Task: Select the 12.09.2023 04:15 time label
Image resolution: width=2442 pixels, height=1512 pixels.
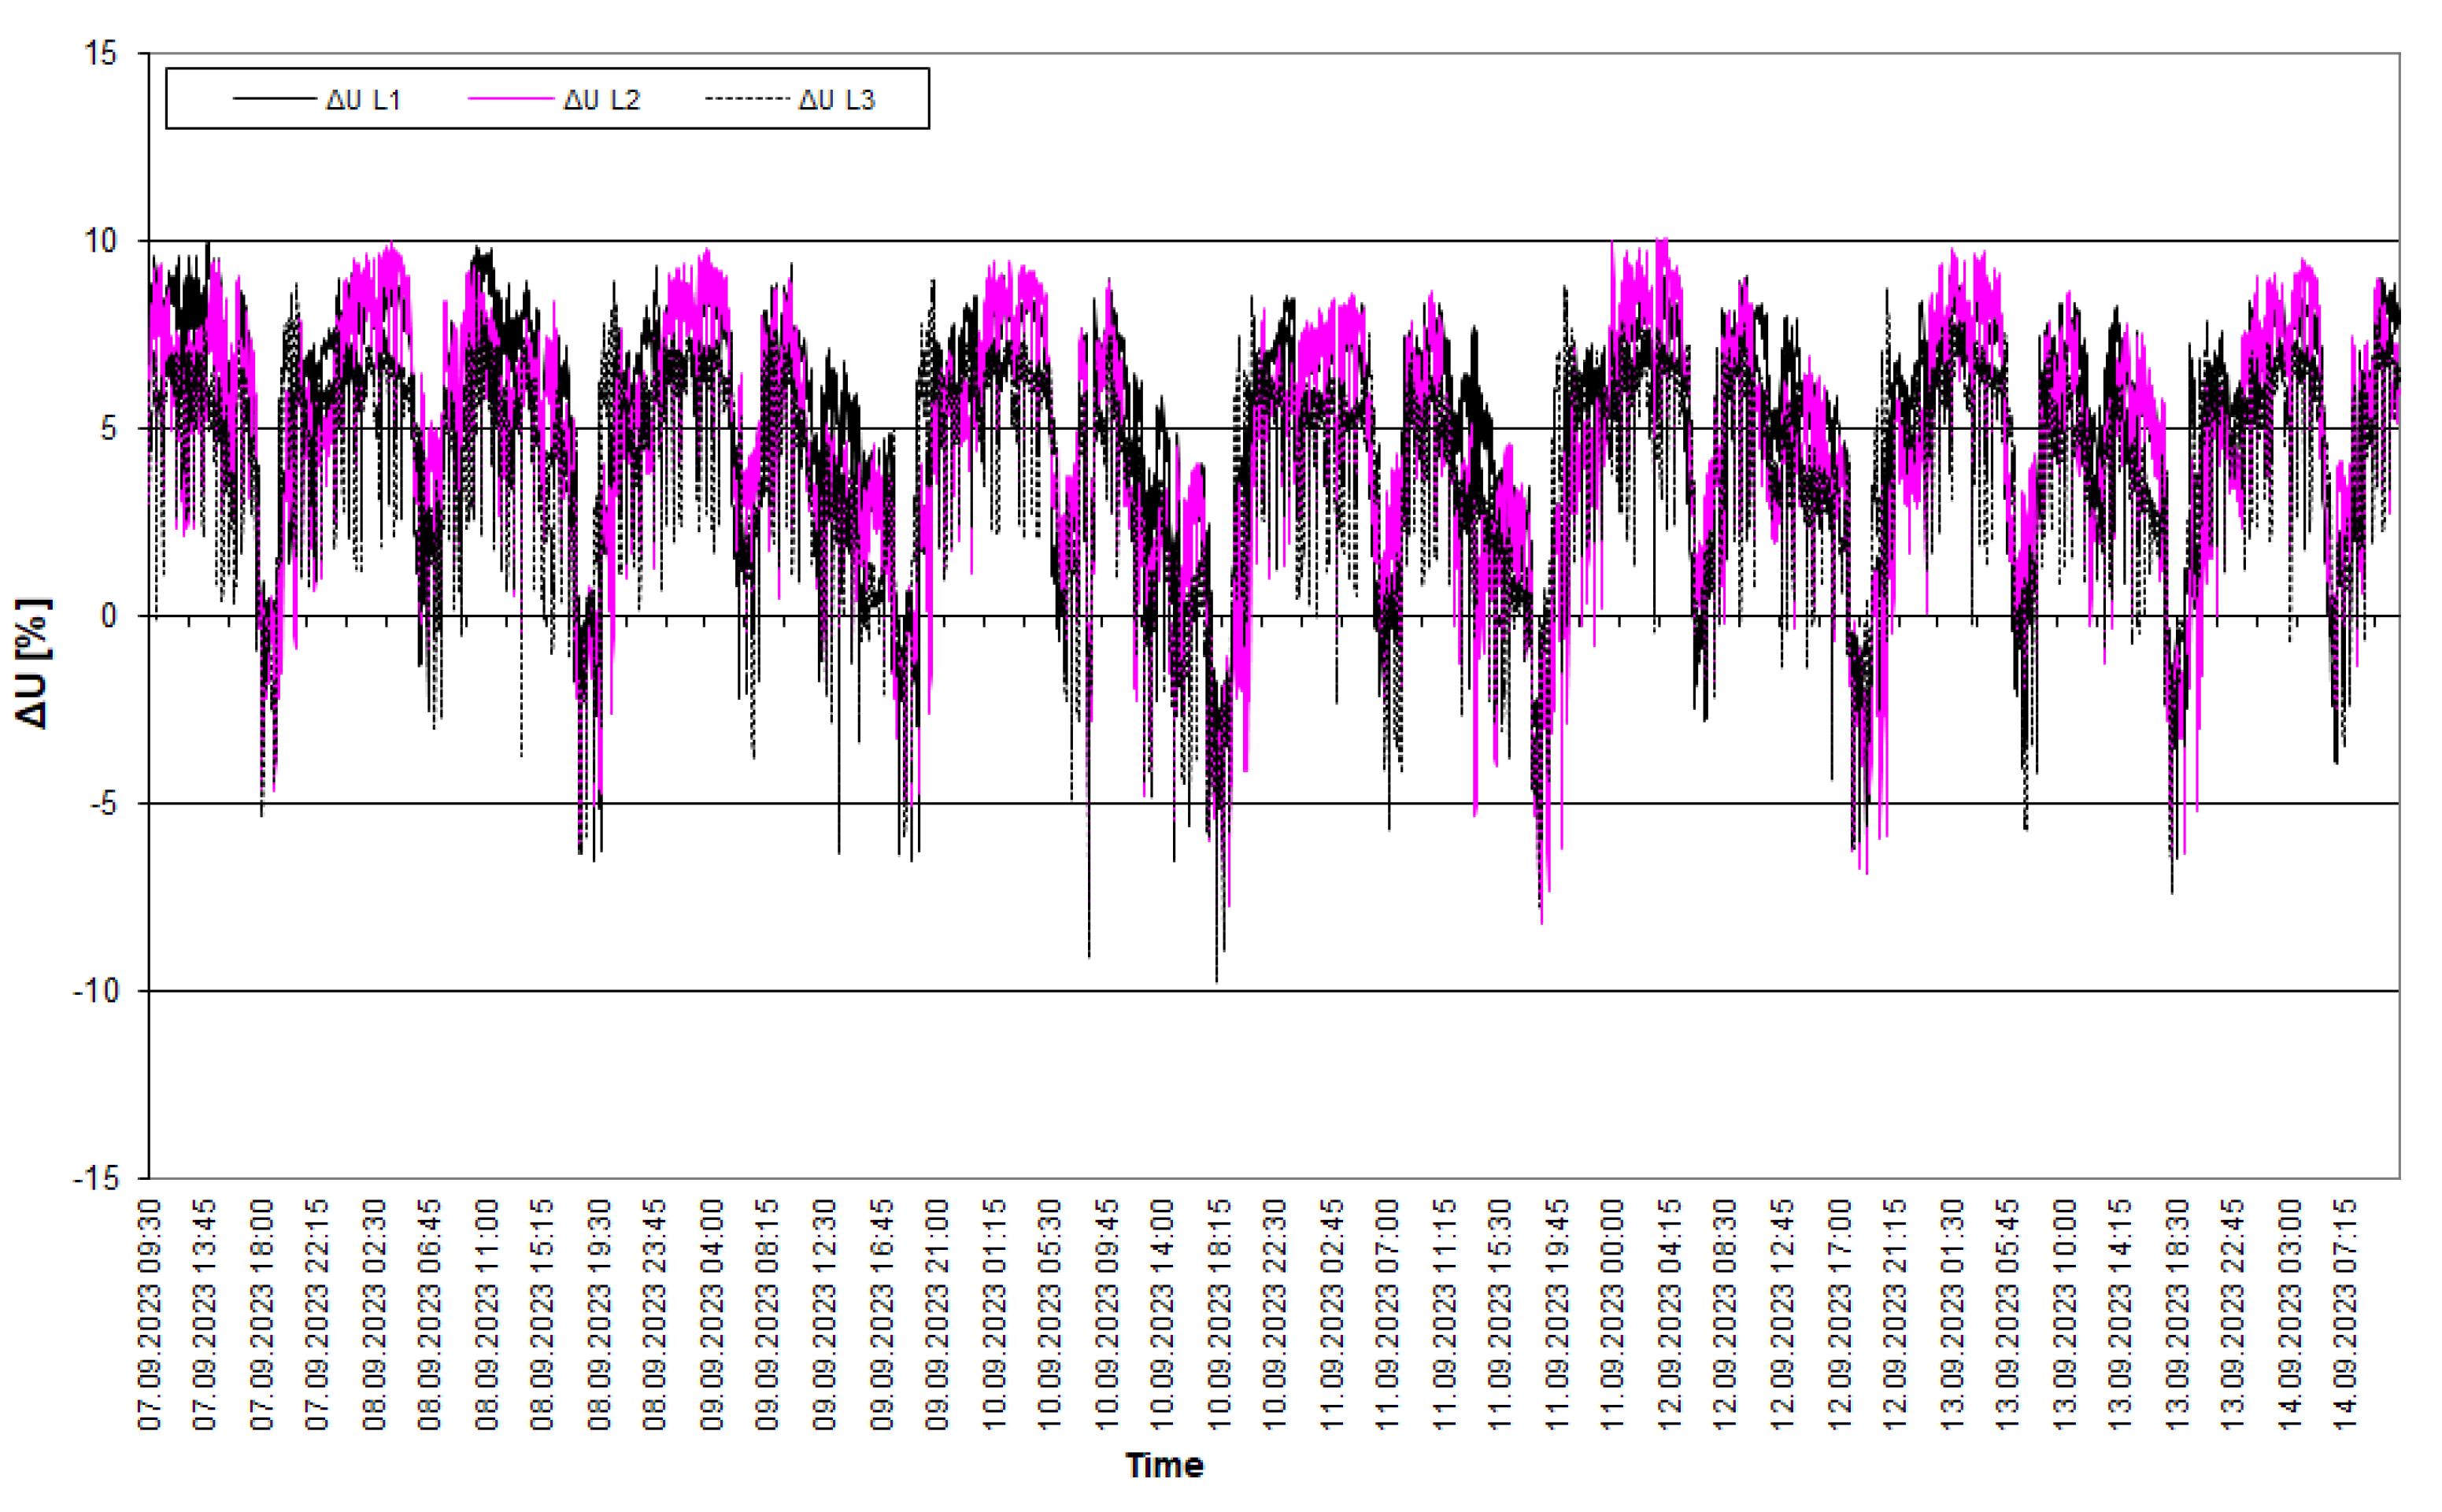Action: point(1671,1315)
